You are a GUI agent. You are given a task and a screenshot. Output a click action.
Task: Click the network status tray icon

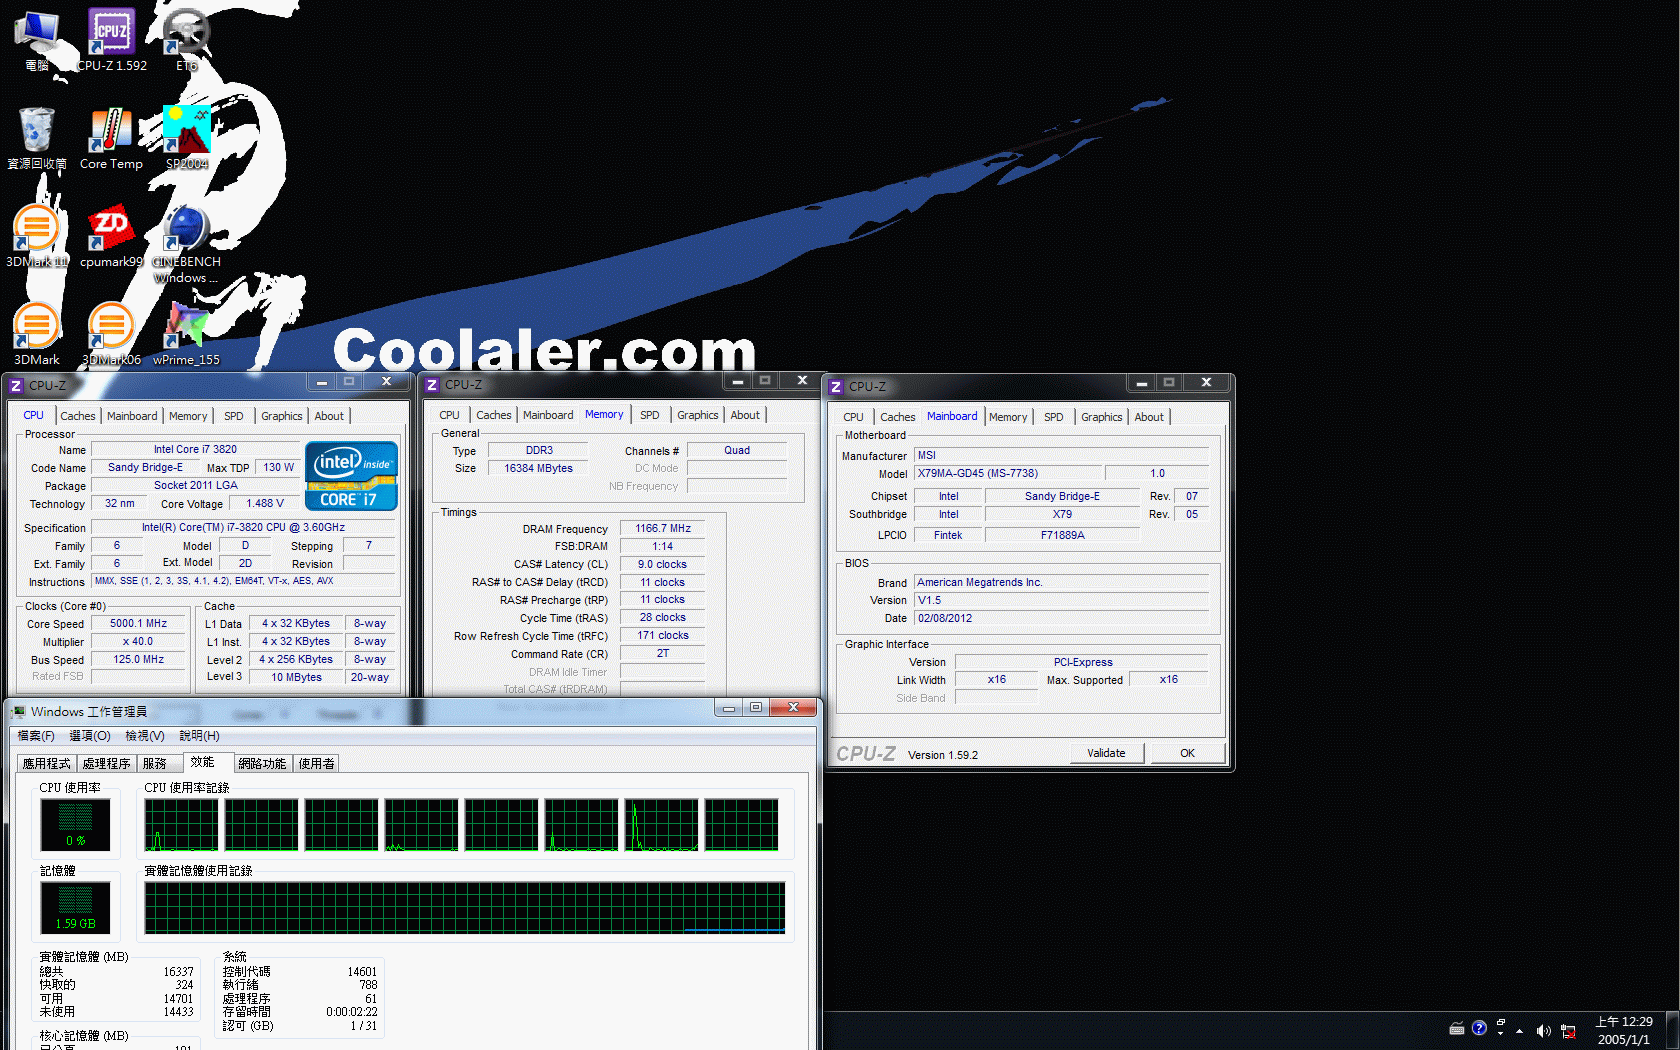point(1568,1031)
